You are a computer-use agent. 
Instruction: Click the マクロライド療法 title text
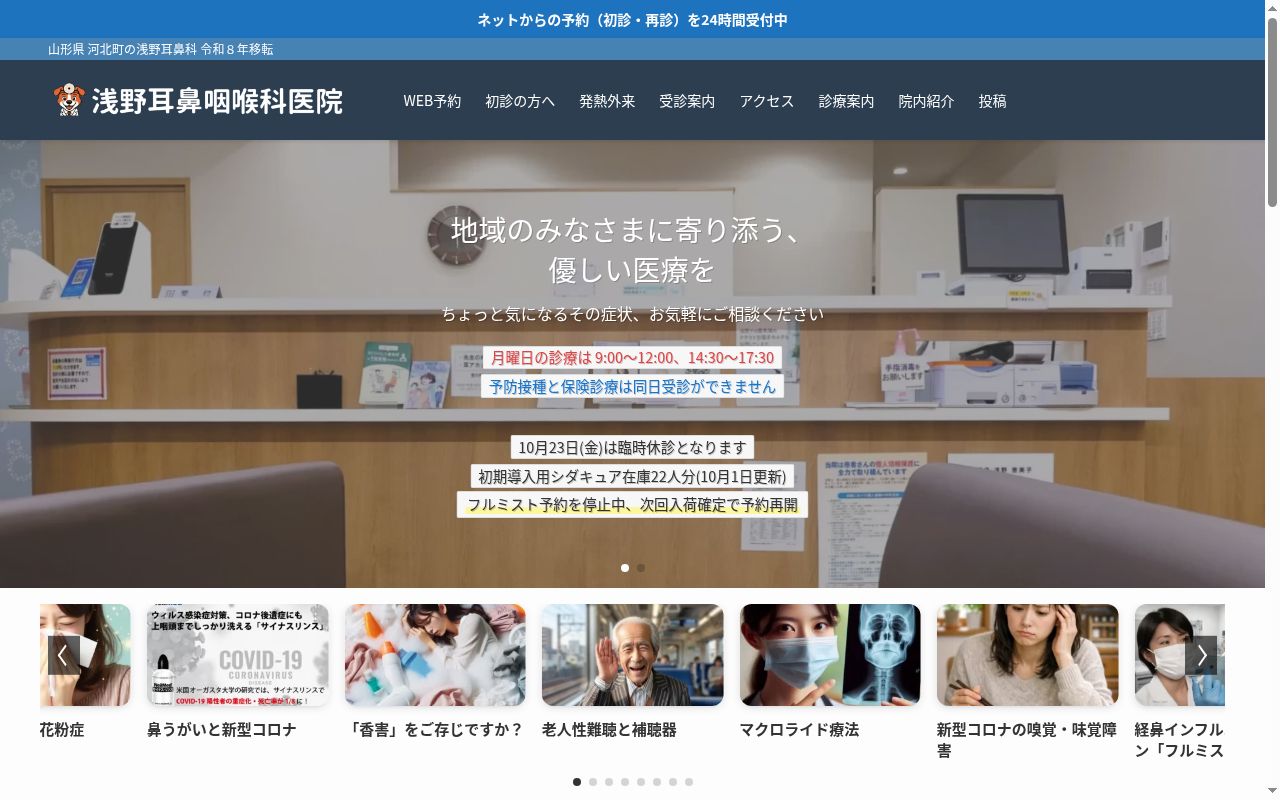point(799,730)
